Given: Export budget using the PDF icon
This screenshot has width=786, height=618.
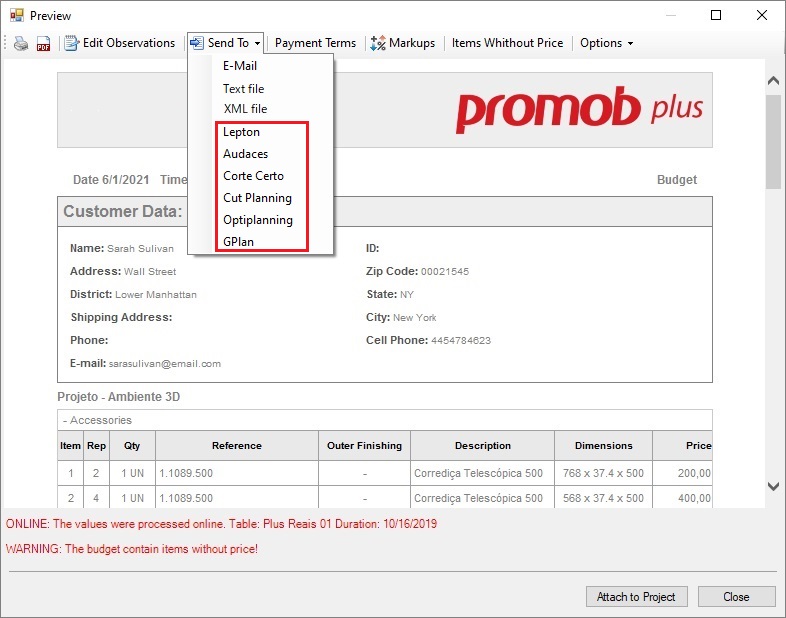Looking at the screenshot, I should pos(44,44).
